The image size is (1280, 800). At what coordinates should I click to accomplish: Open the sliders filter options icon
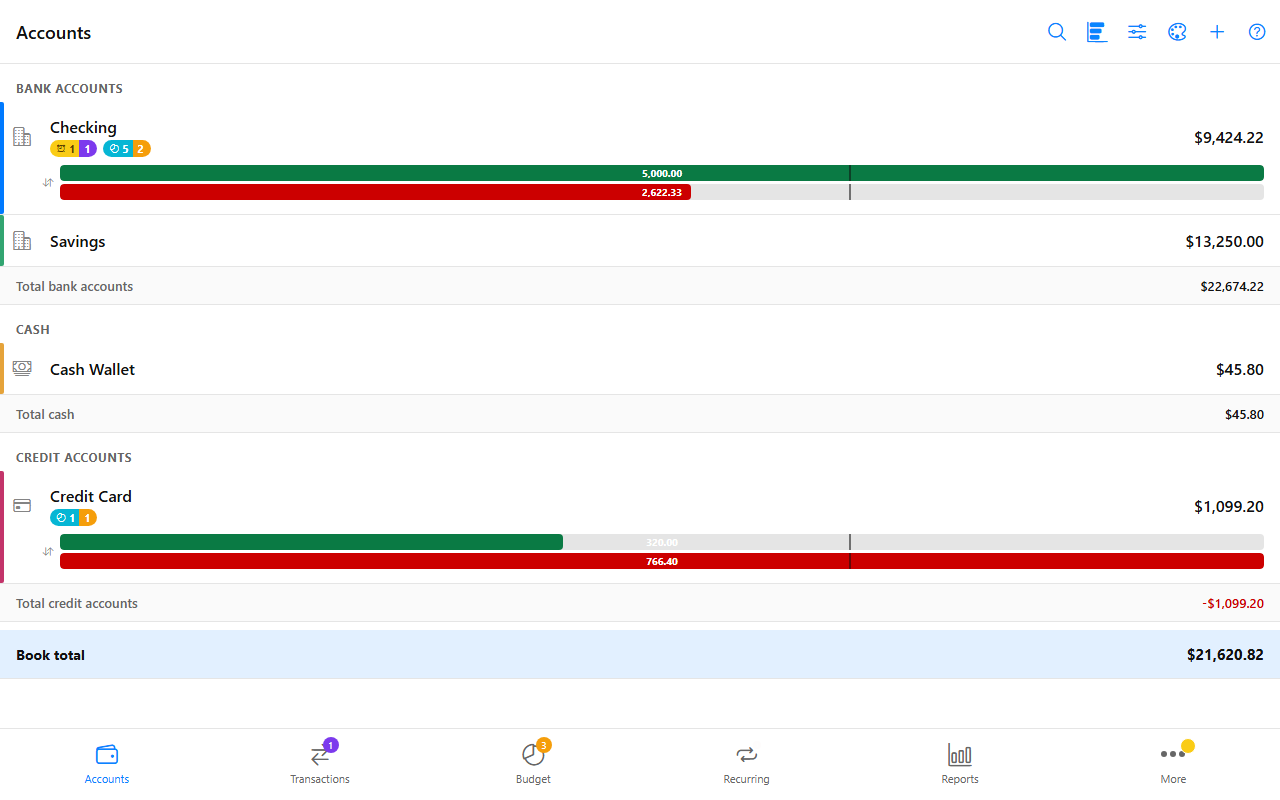click(x=1137, y=32)
